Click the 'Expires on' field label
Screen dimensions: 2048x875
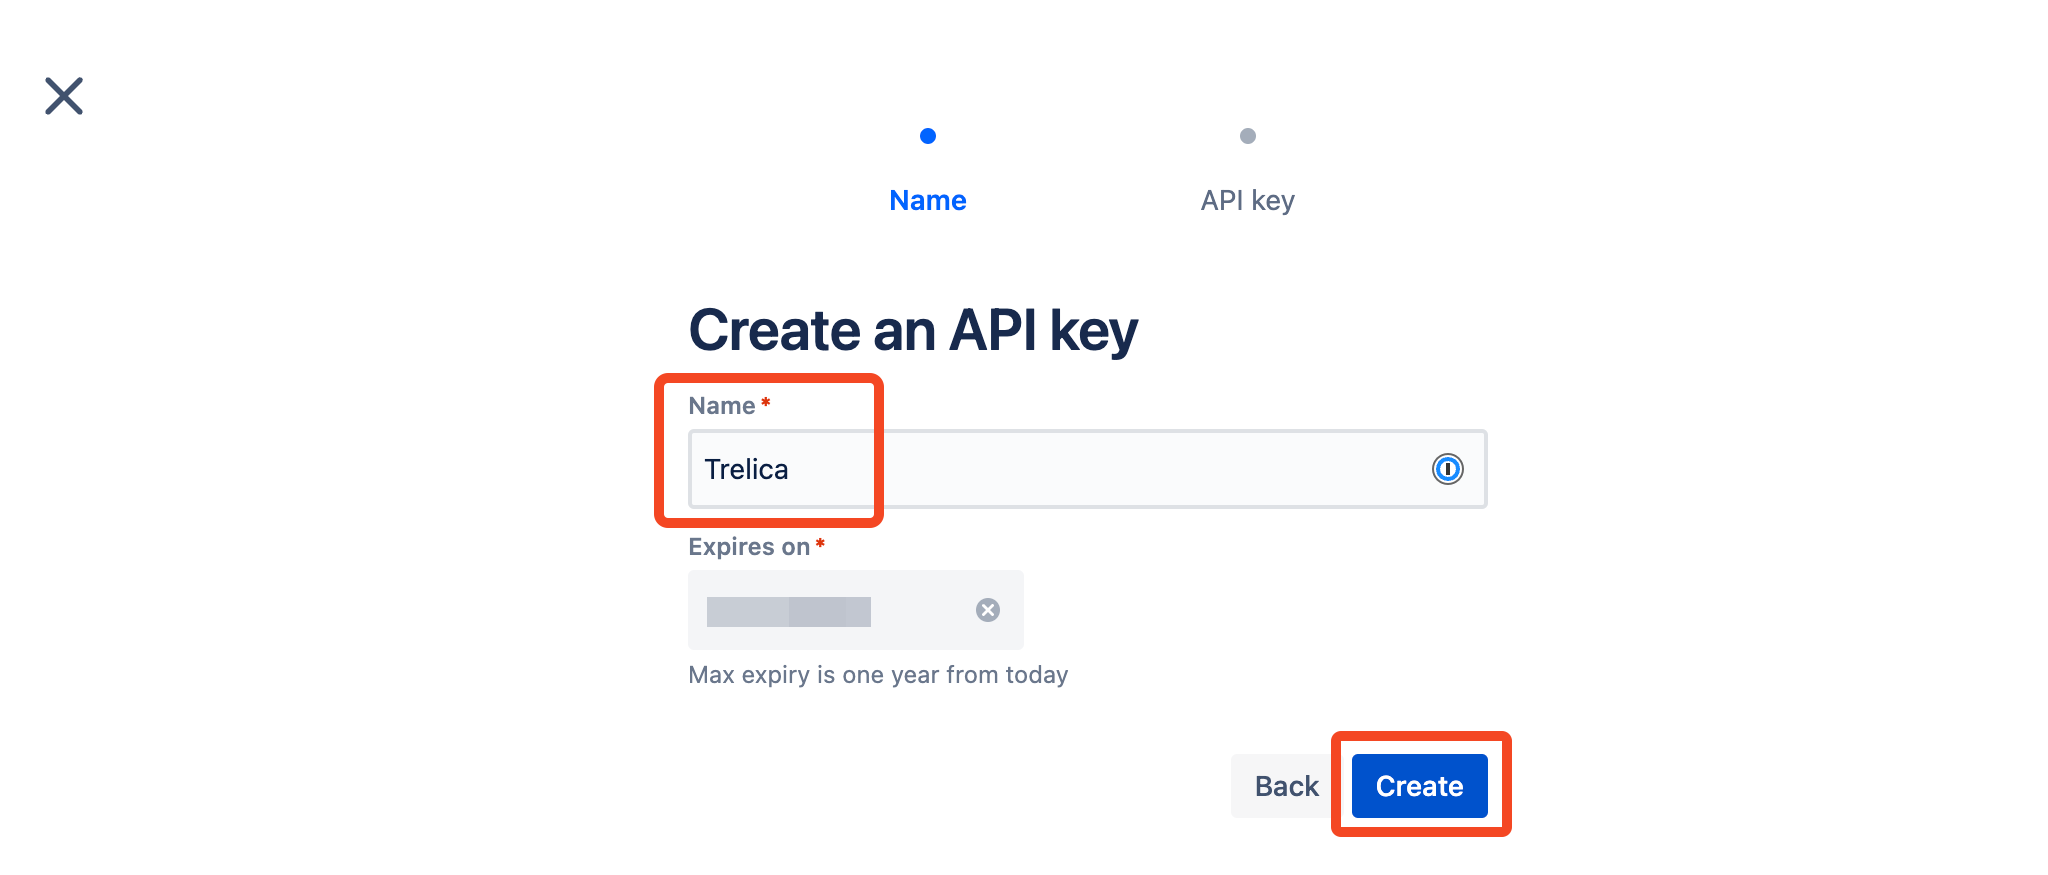[x=749, y=547]
